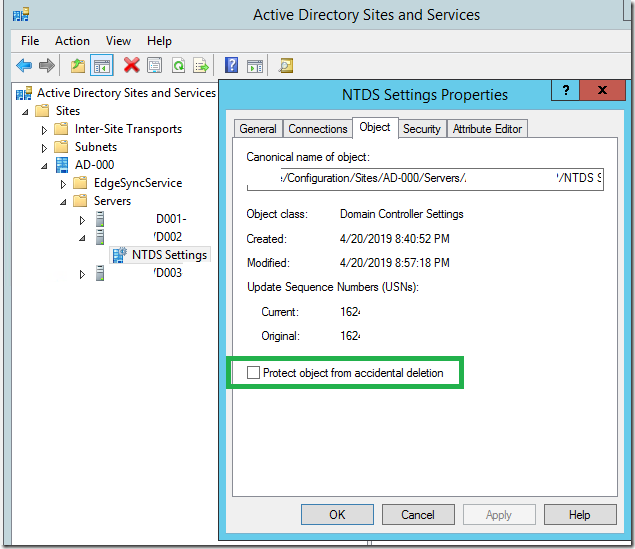Collapse the Servers node
Screen dimensions: 635x549
pos(63,202)
